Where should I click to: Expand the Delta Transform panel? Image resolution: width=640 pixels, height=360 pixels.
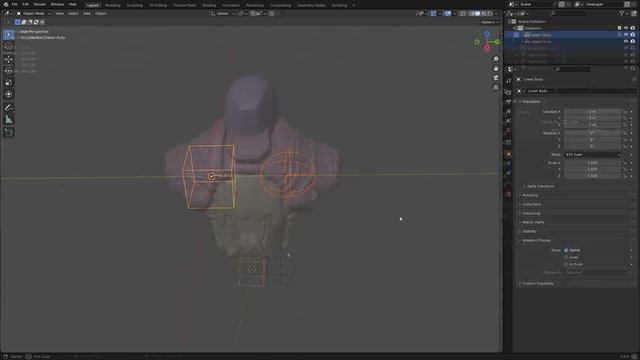point(540,186)
